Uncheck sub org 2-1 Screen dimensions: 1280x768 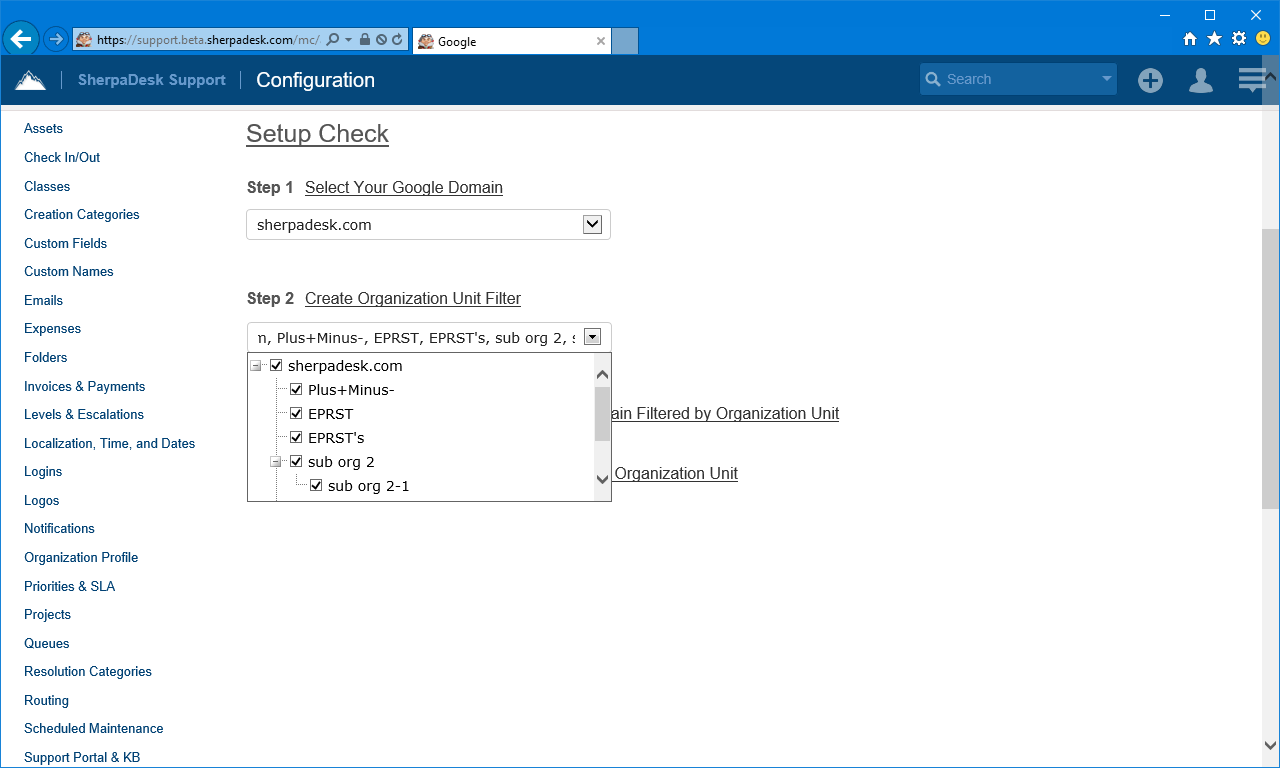click(316, 485)
